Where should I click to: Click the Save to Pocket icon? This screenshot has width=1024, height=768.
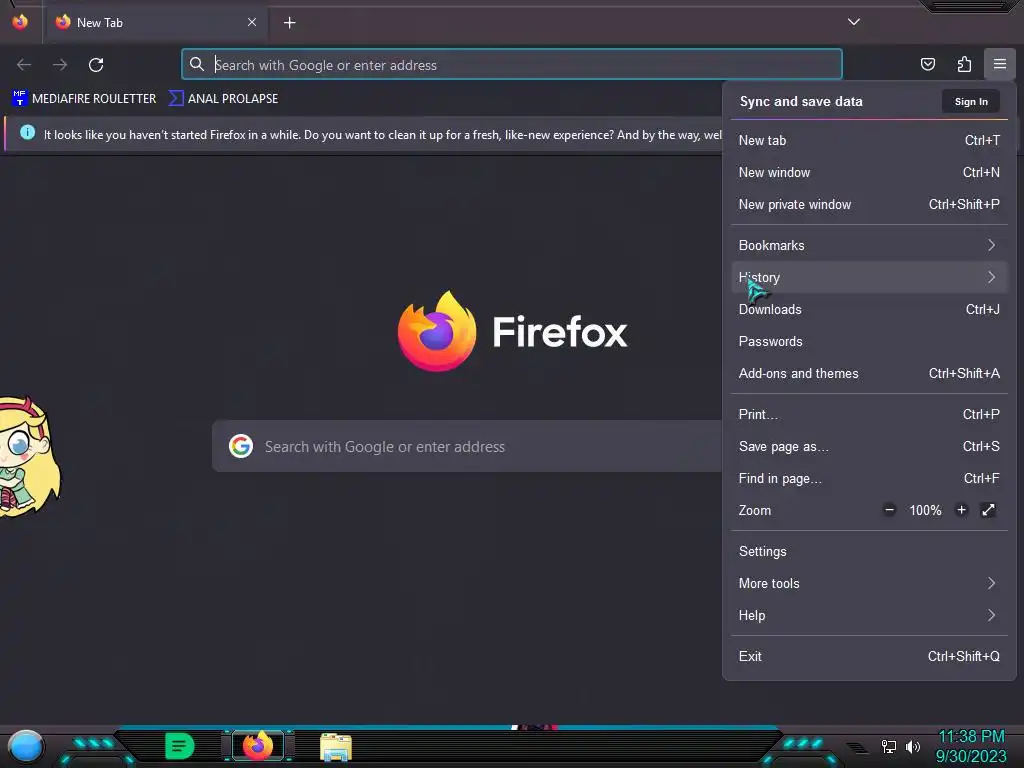[927, 64]
